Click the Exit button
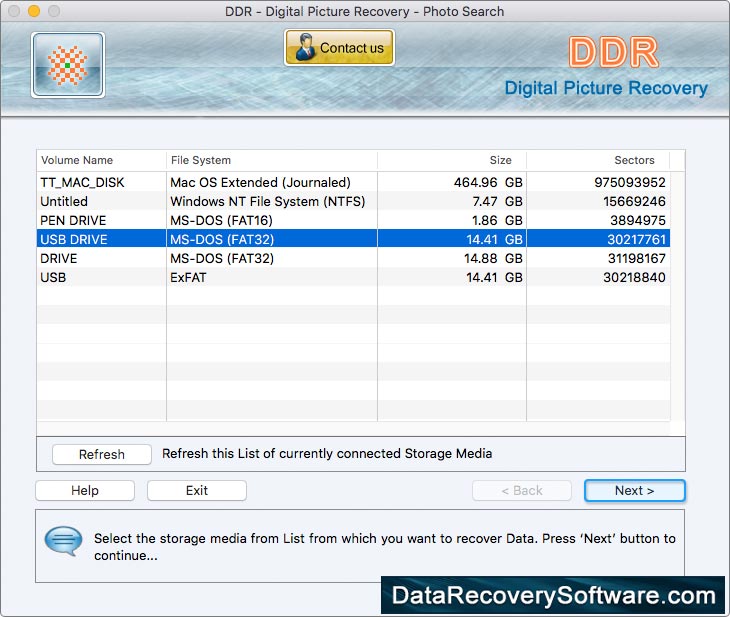730x617 pixels. [x=196, y=490]
